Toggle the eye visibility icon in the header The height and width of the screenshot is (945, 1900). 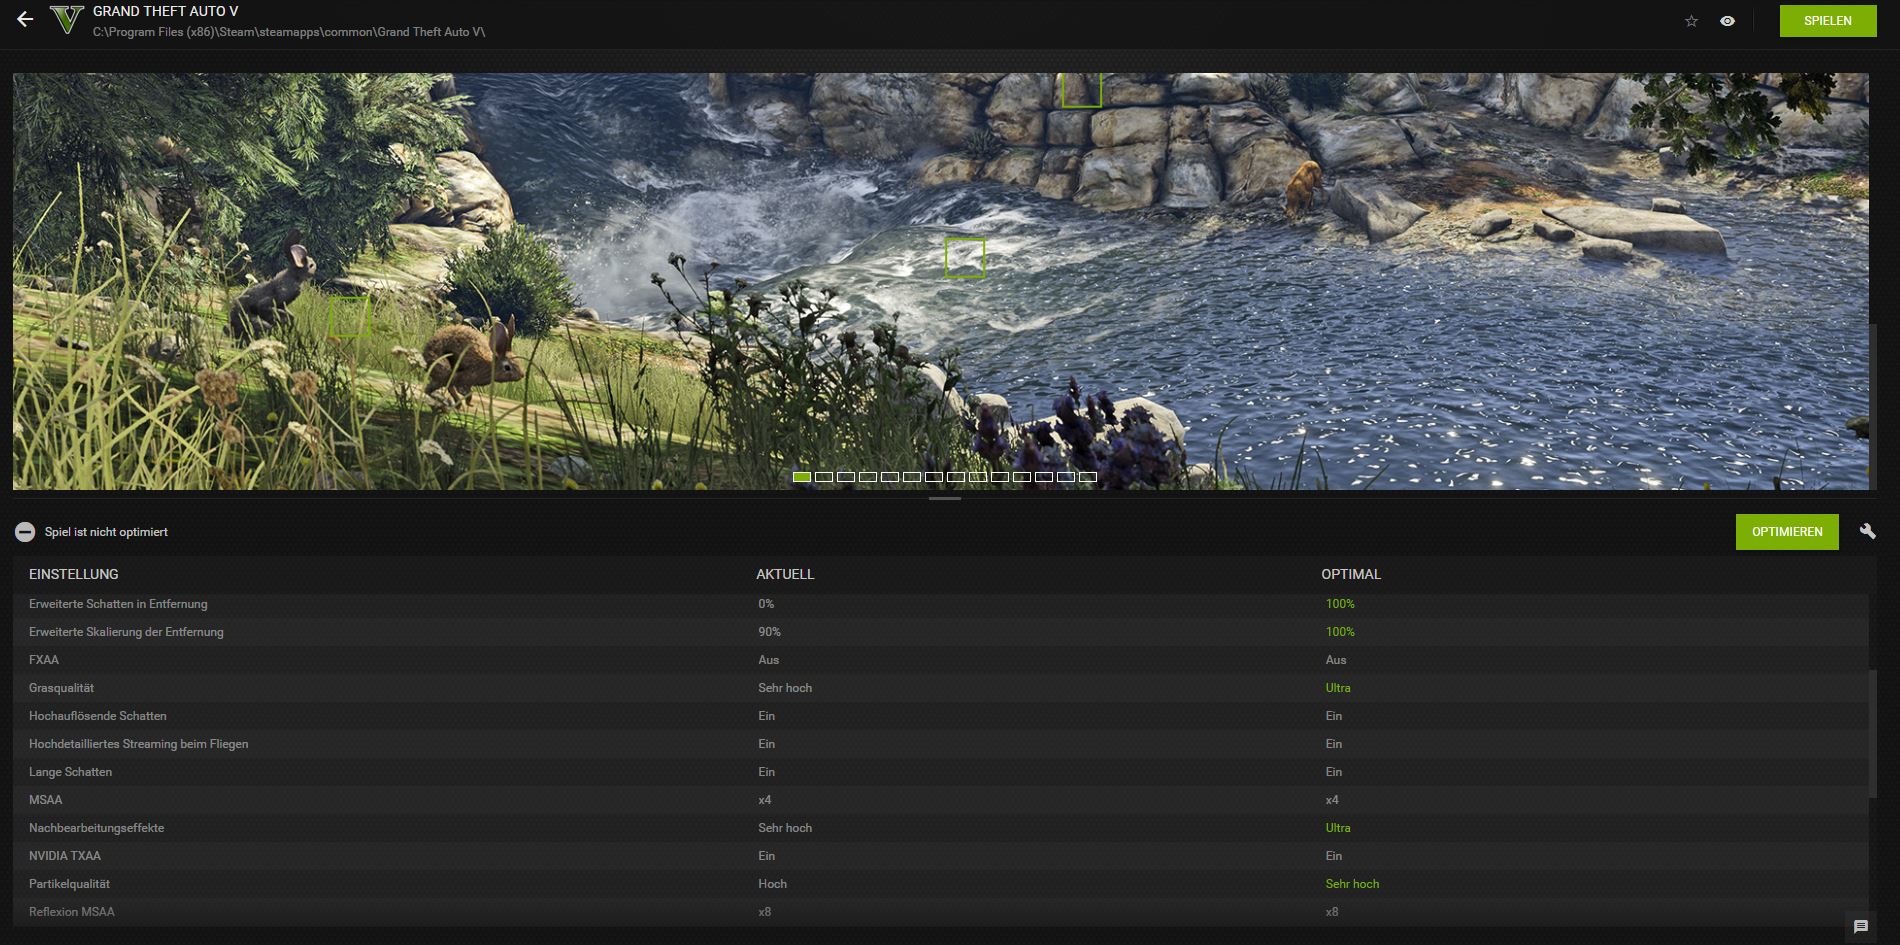(x=1727, y=21)
